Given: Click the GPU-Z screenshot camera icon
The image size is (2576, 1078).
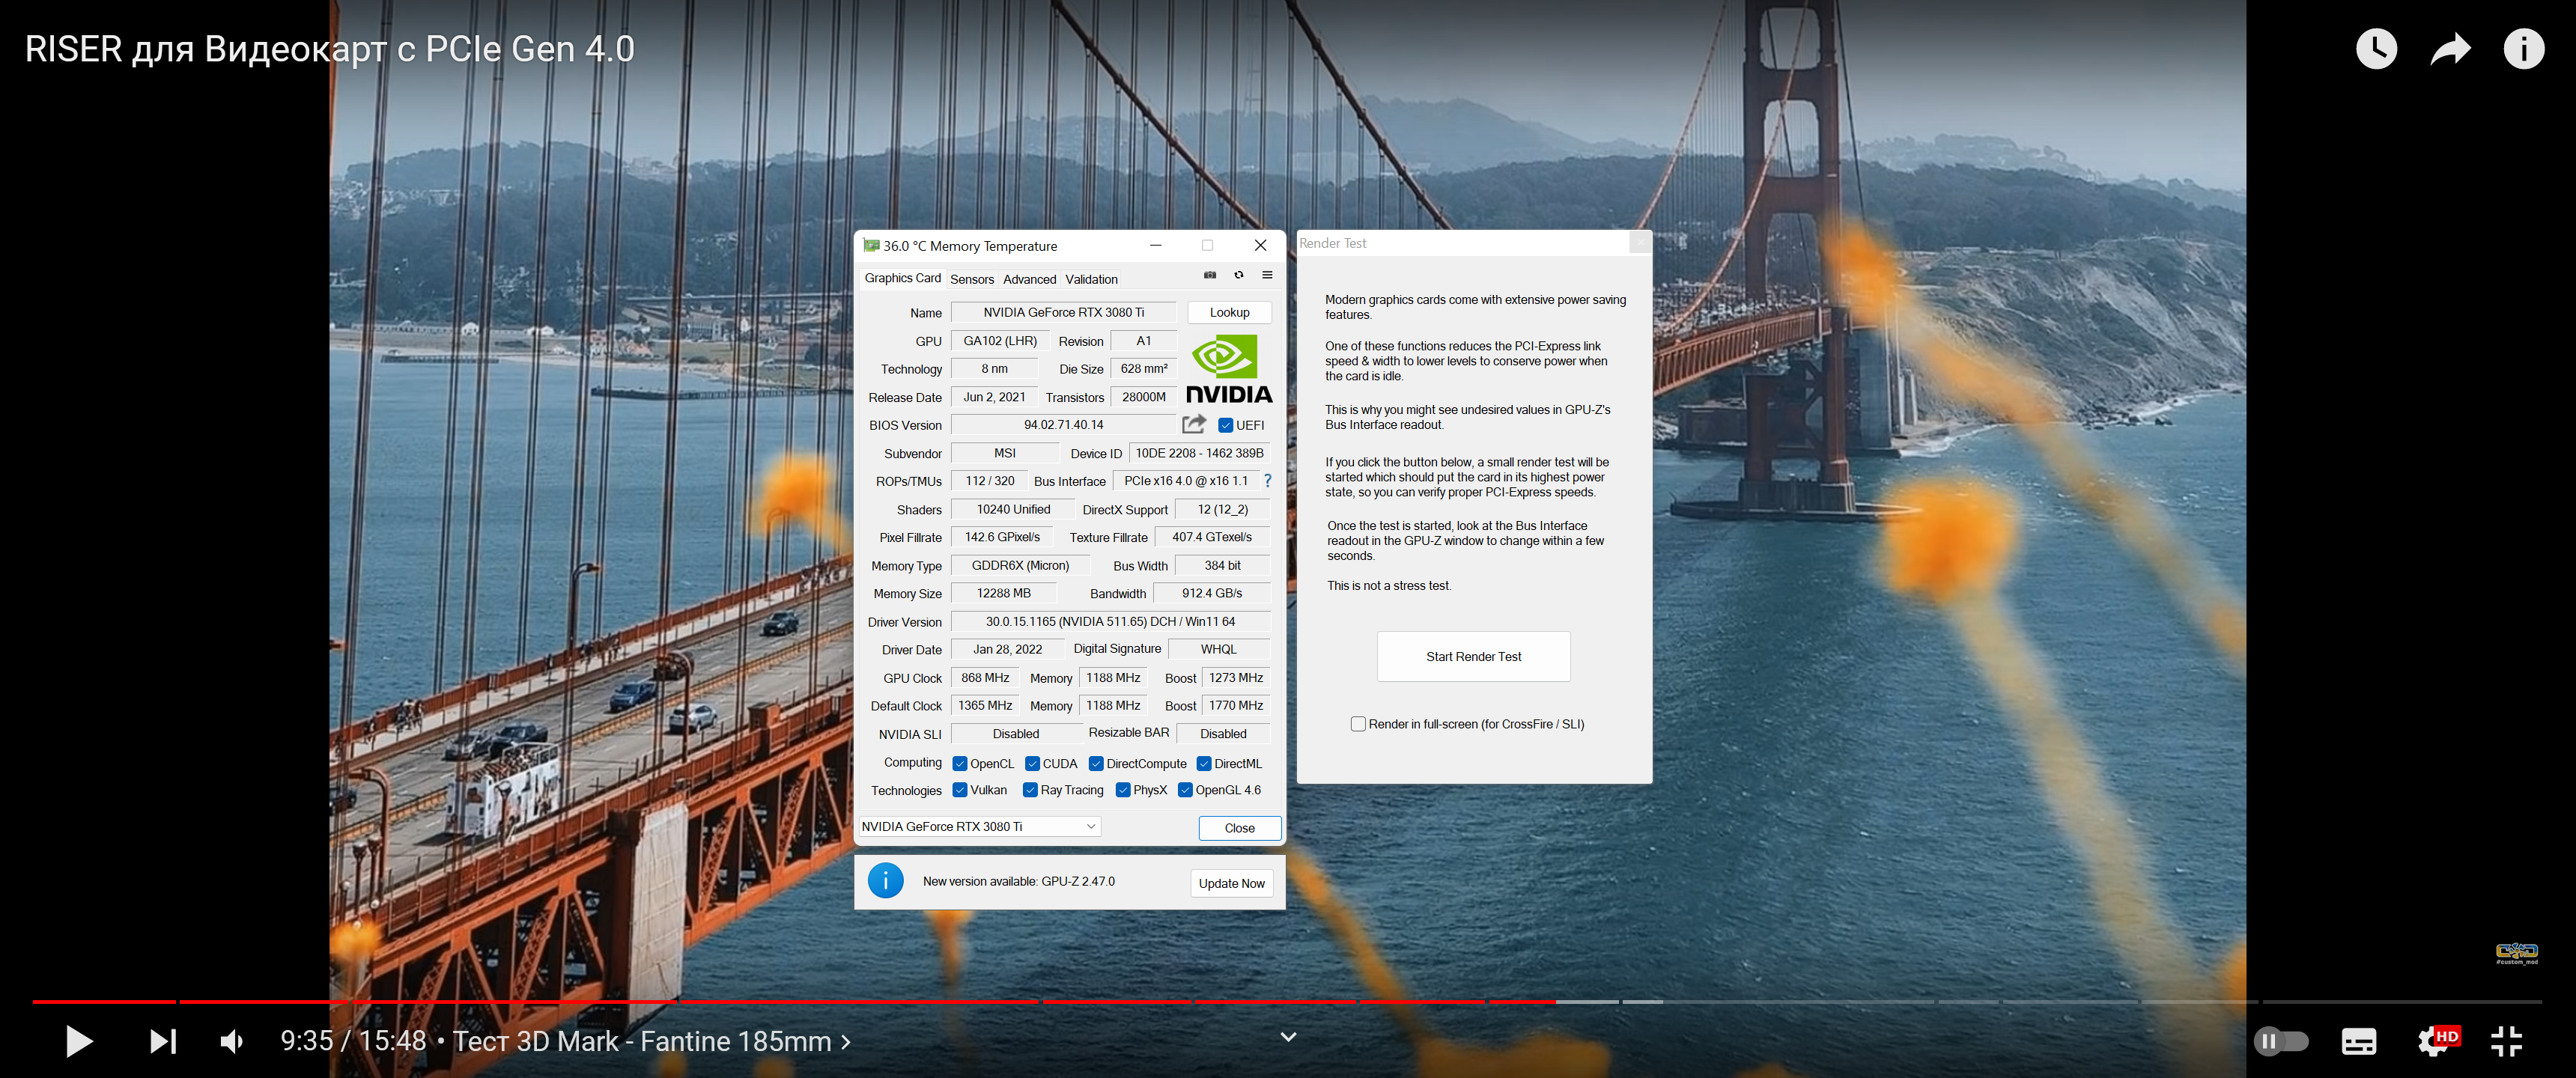Looking at the screenshot, I should pyautogui.click(x=1209, y=275).
